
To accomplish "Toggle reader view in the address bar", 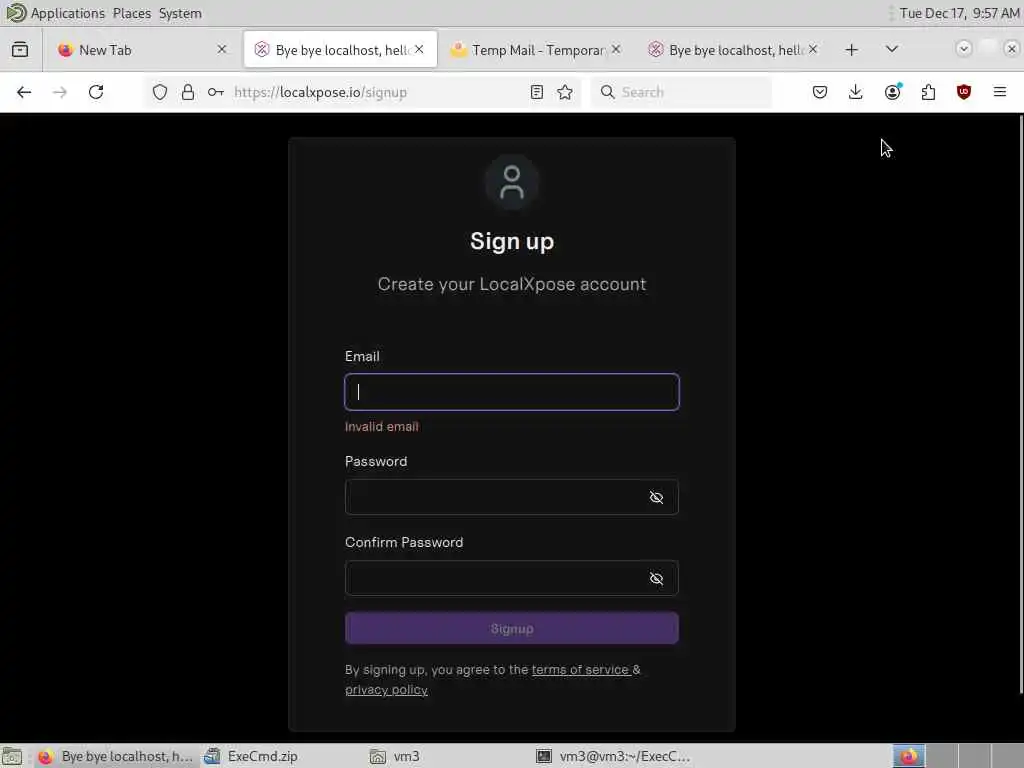I will (x=537, y=92).
